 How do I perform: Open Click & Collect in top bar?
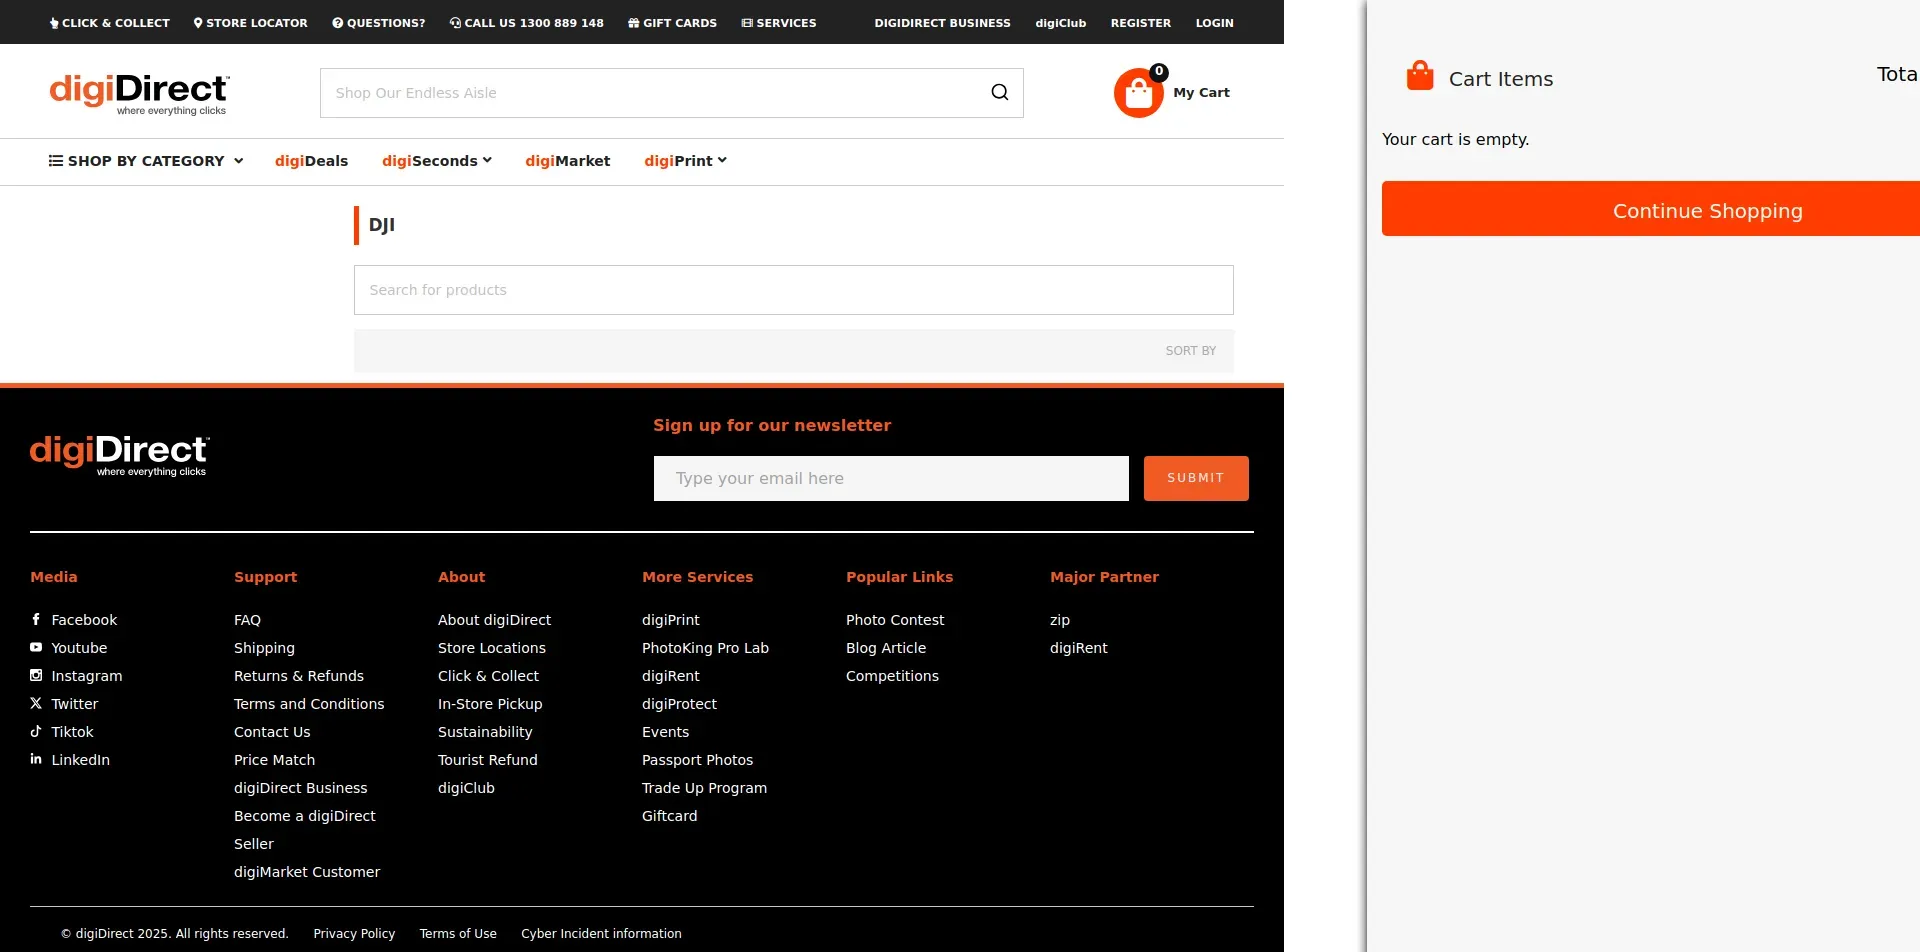[x=109, y=22]
